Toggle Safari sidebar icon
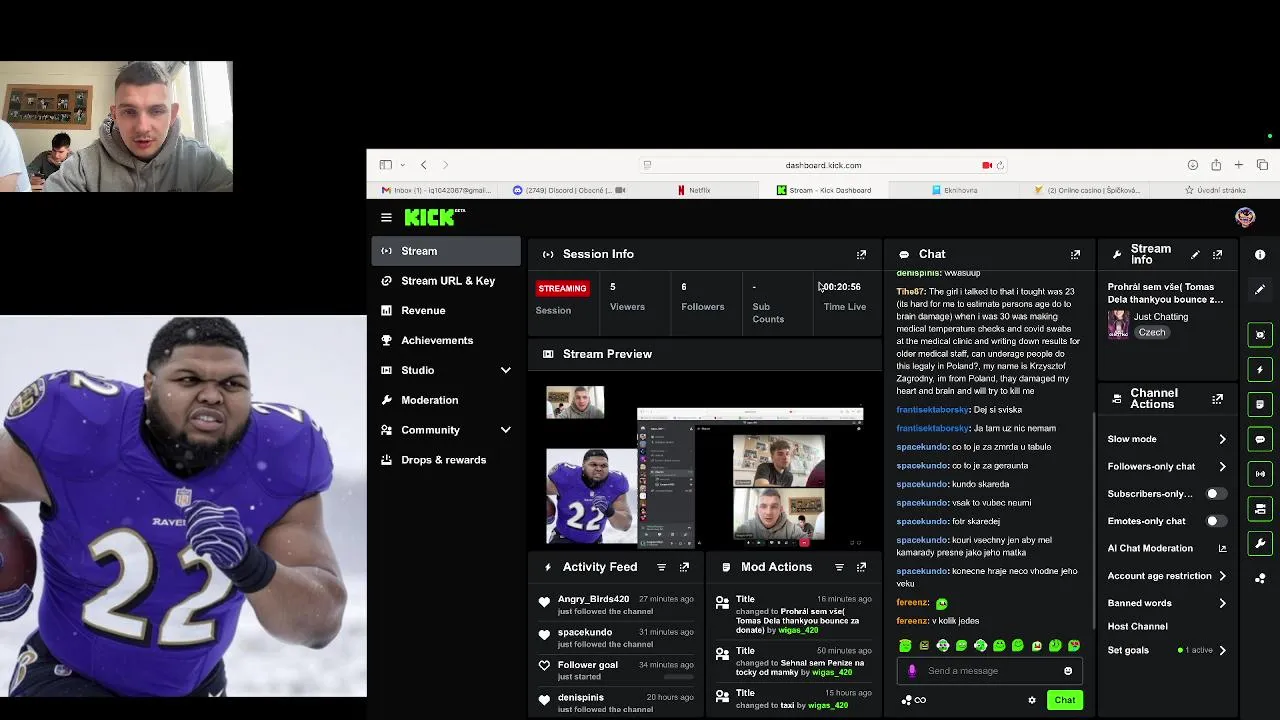The height and width of the screenshot is (720, 1280). point(385,165)
